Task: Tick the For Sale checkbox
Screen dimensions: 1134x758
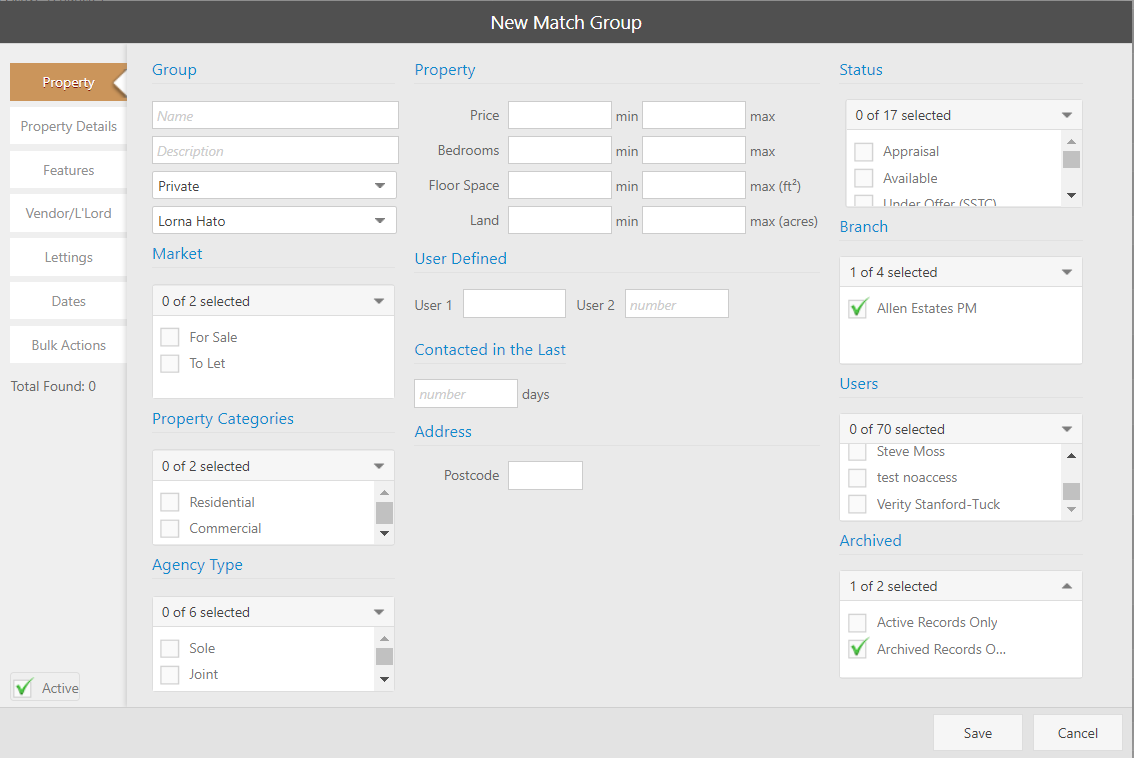Action: coord(170,337)
